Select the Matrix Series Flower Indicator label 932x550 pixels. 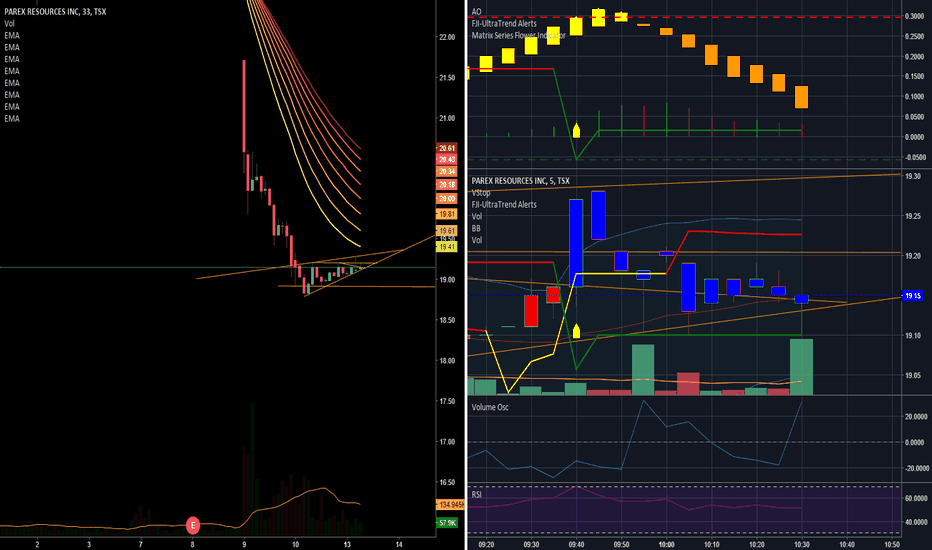click(x=519, y=36)
